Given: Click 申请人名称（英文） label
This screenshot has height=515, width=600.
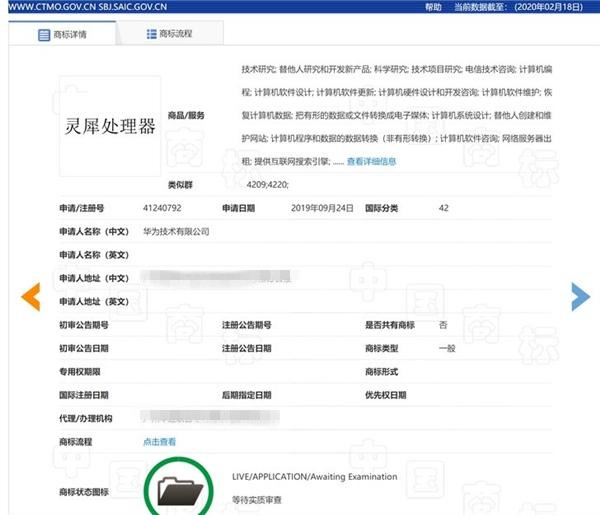Looking at the screenshot, I should (x=94, y=255).
